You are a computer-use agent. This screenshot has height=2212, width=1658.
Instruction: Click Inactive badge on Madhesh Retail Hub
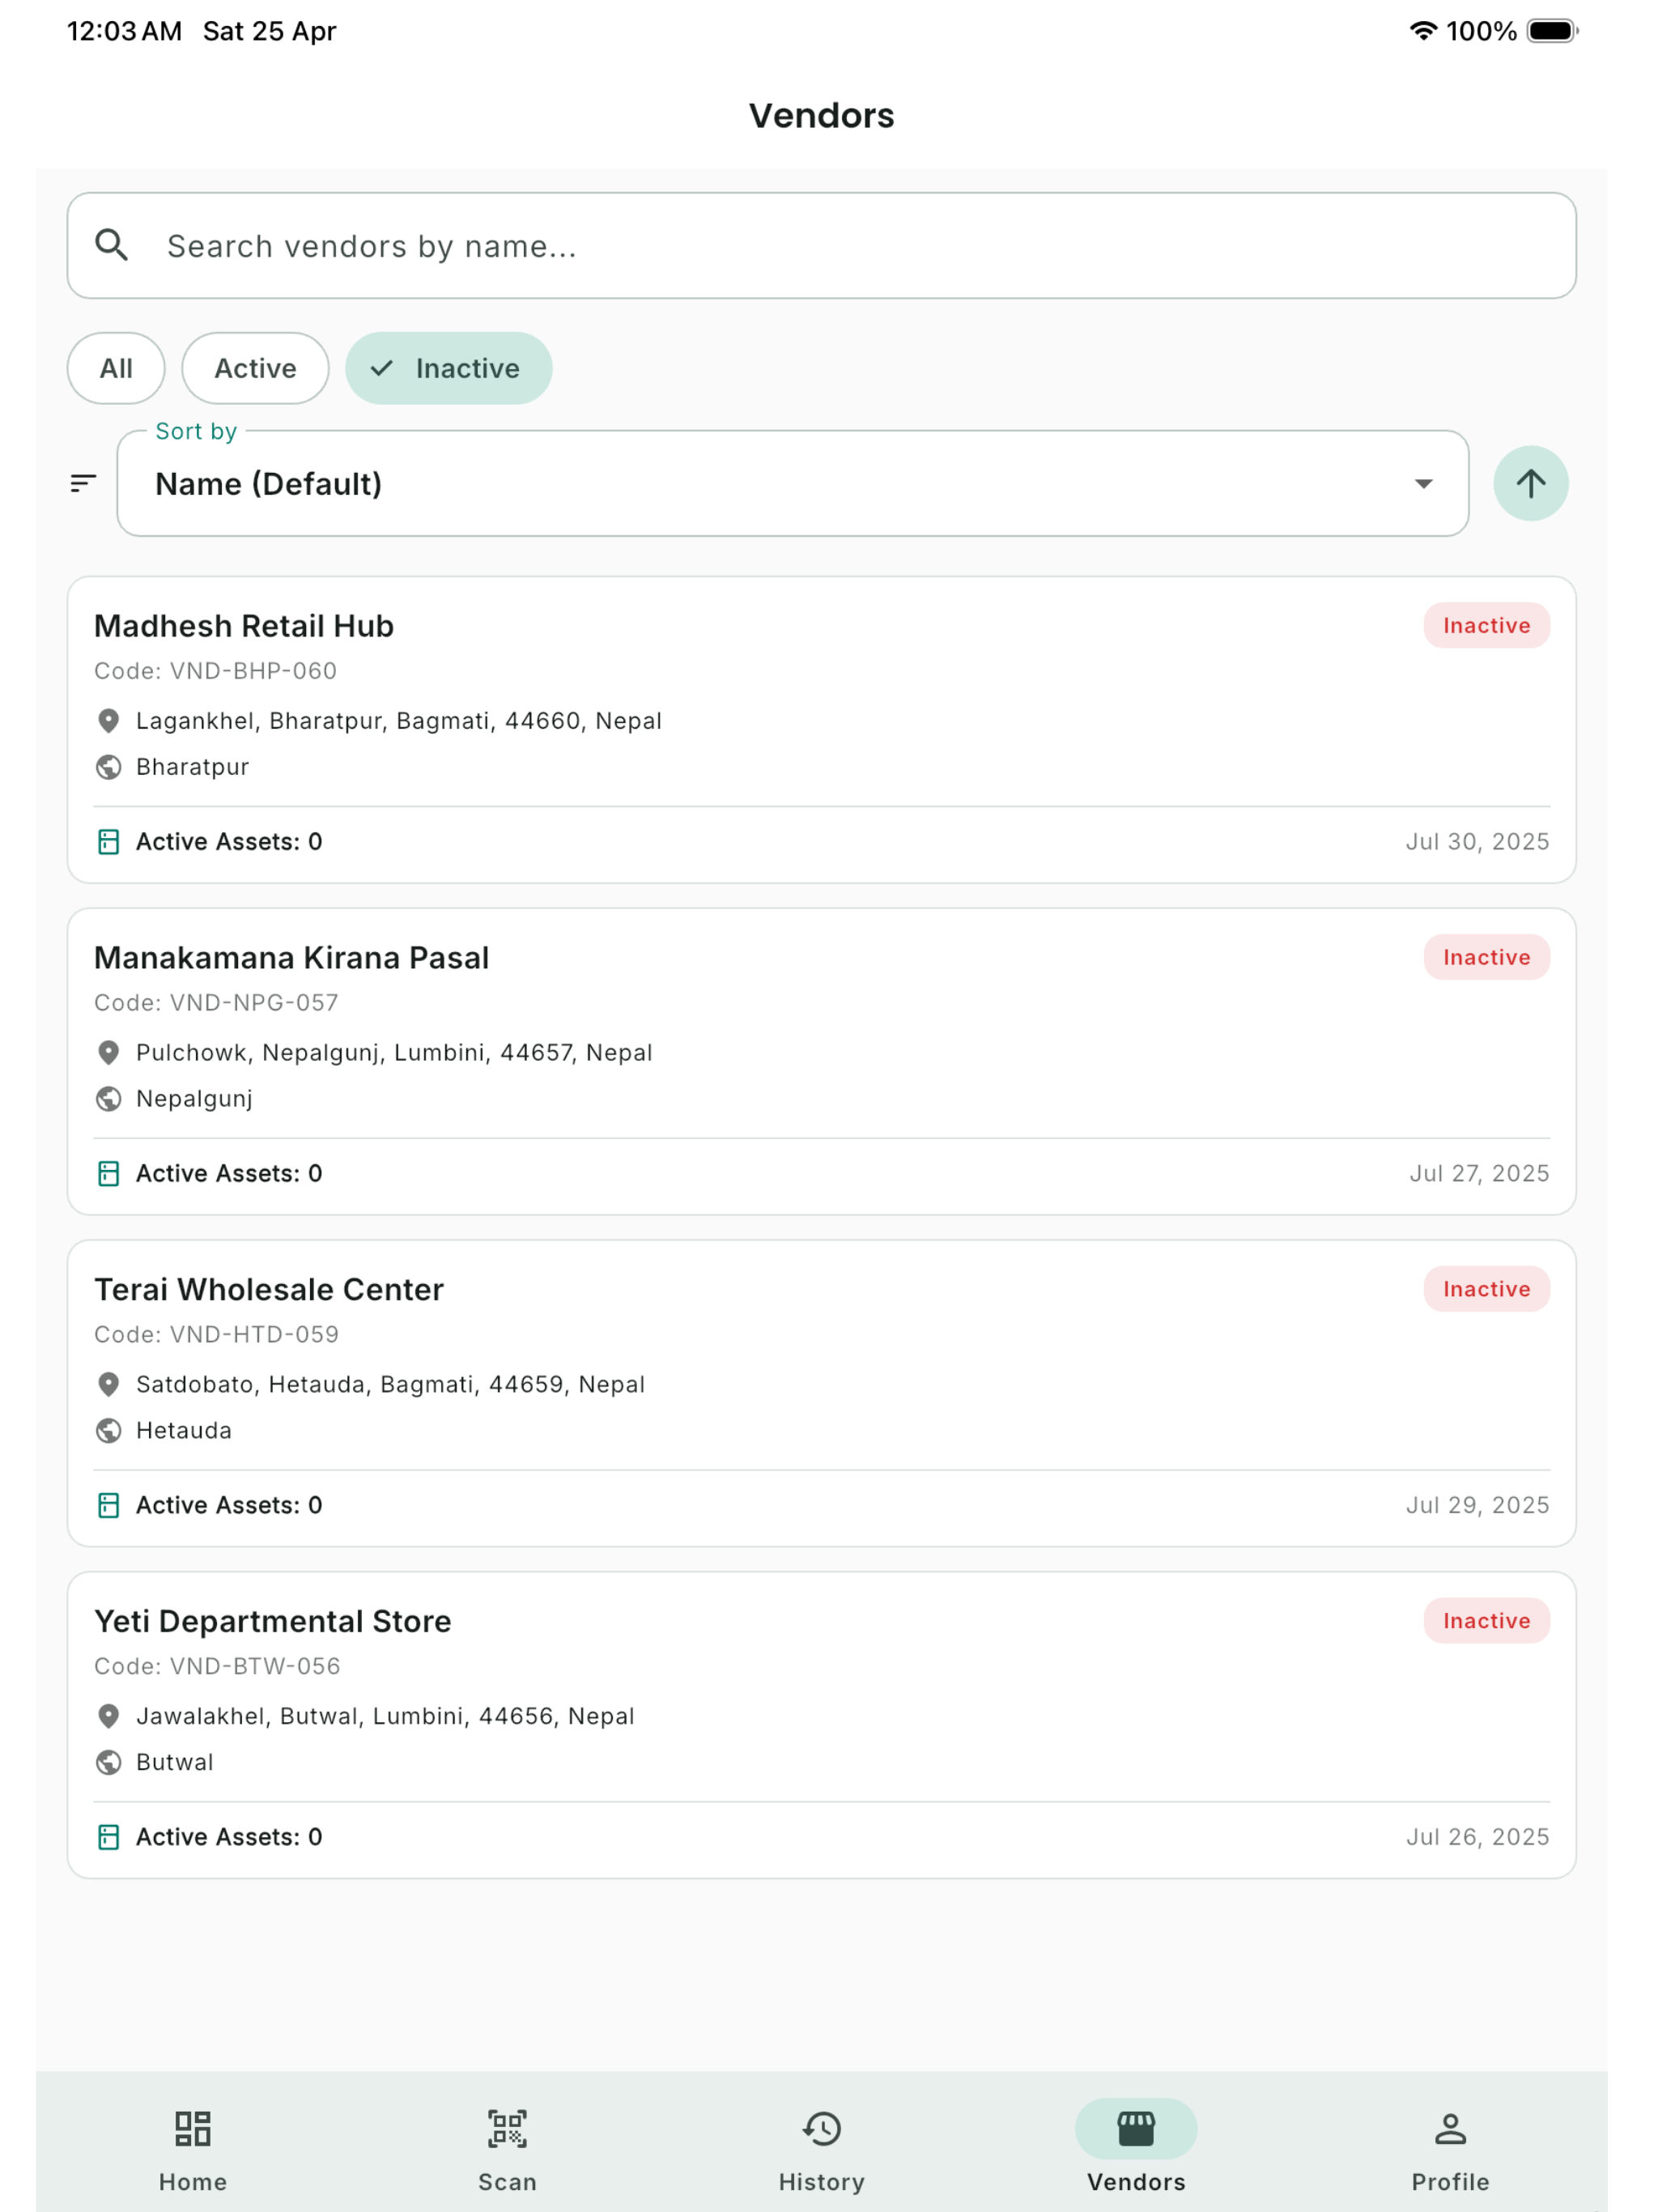pos(1486,625)
